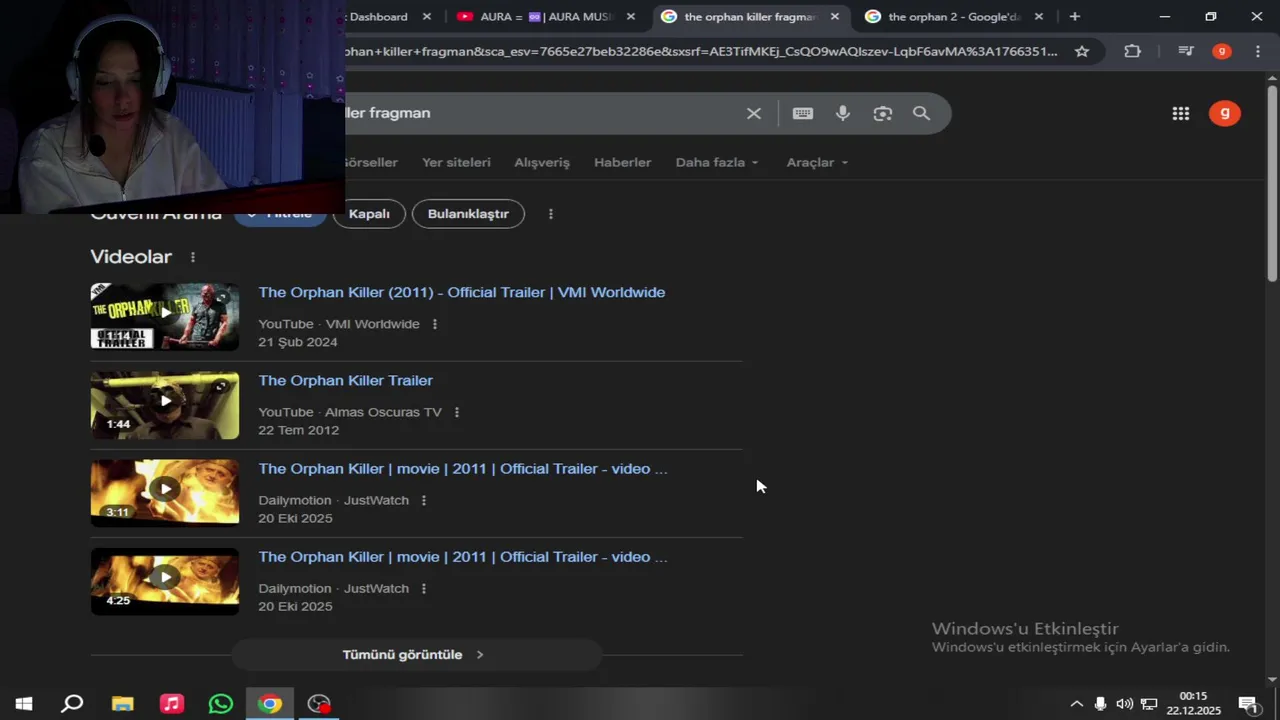Set SafeSearch to Bulanıklaştır
1280x720 pixels.
click(468, 214)
